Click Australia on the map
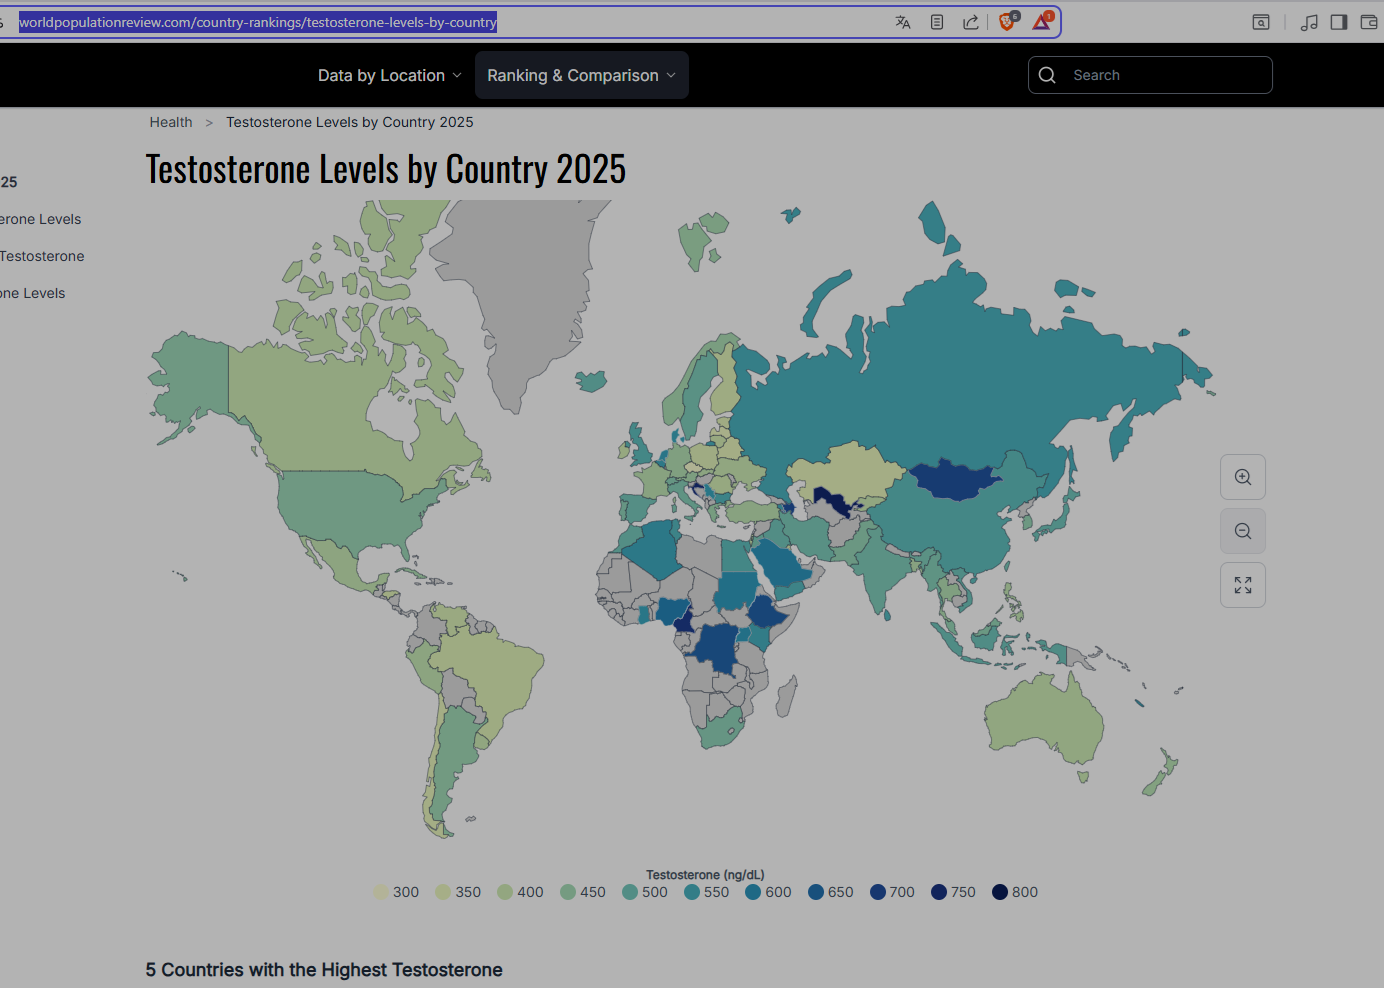Image resolution: width=1384 pixels, height=988 pixels. 1045,720
